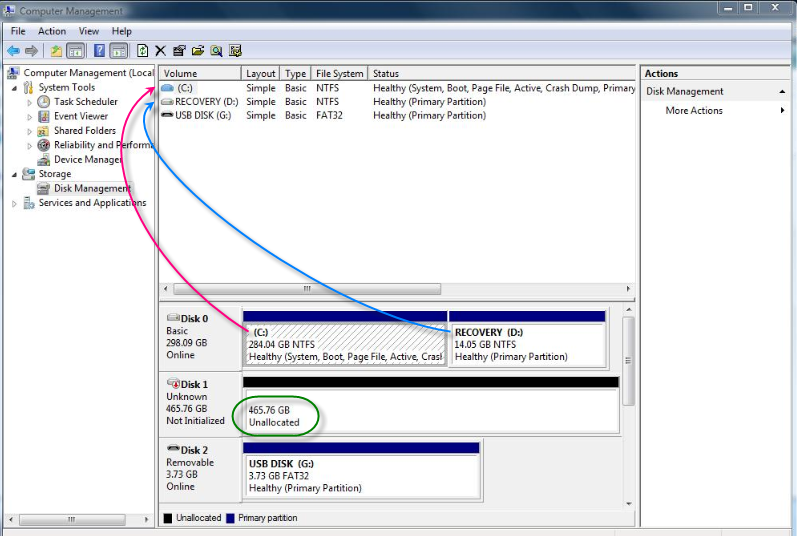The image size is (797, 536).
Task: Click the Back arrow in toolbar
Action: pos(13,50)
